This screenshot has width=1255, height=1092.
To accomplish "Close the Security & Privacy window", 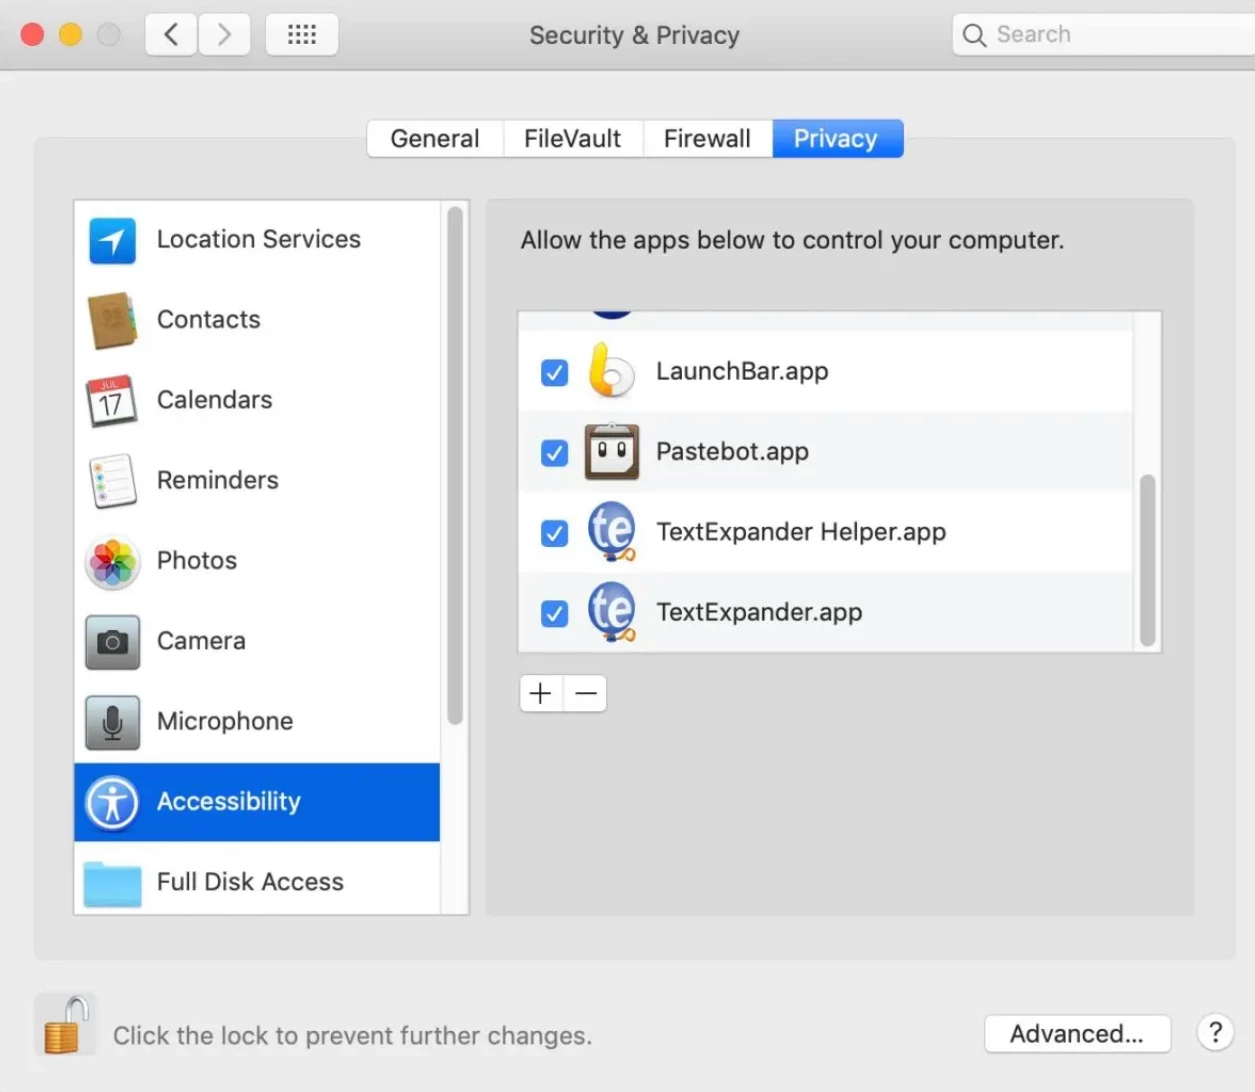I will (x=32, y=35).
